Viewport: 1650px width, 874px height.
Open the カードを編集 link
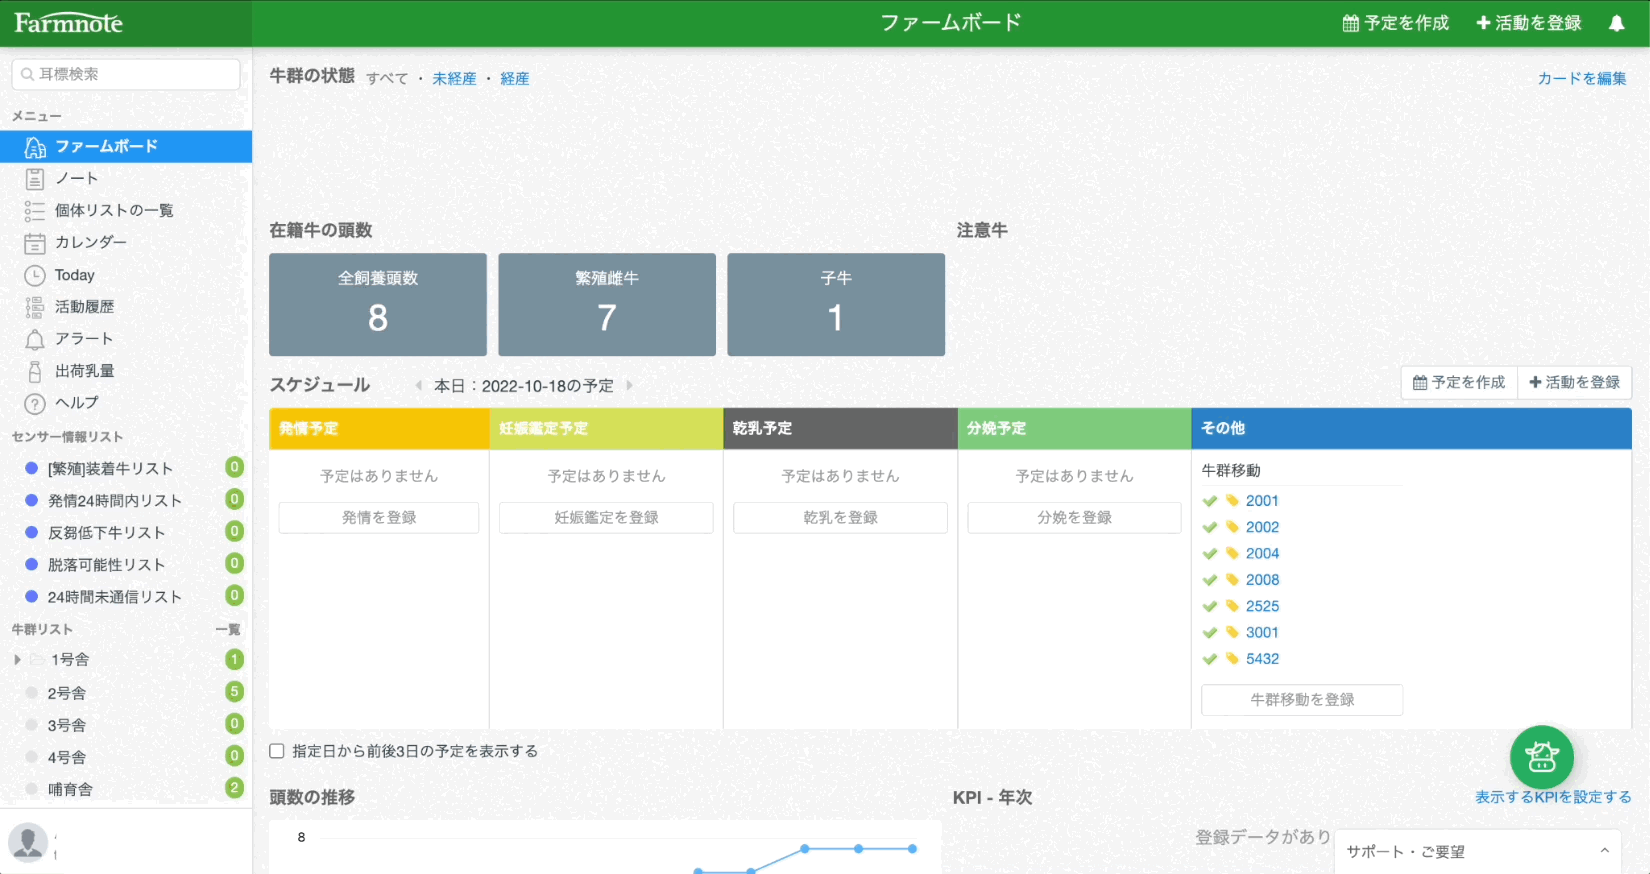coord(1582,78)
